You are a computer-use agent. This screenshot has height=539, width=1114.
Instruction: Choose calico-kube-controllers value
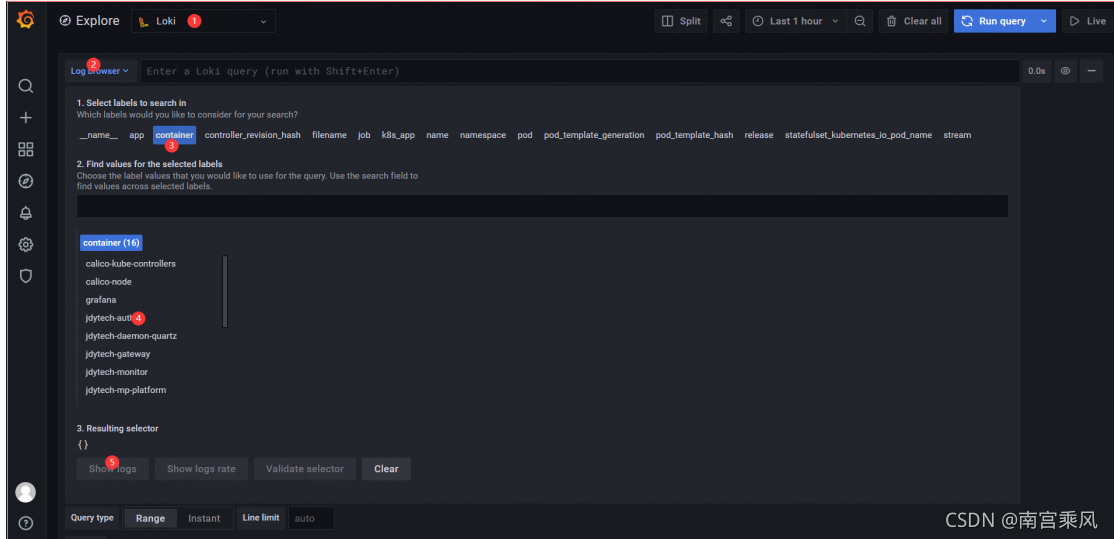click(x=131, y=263)
